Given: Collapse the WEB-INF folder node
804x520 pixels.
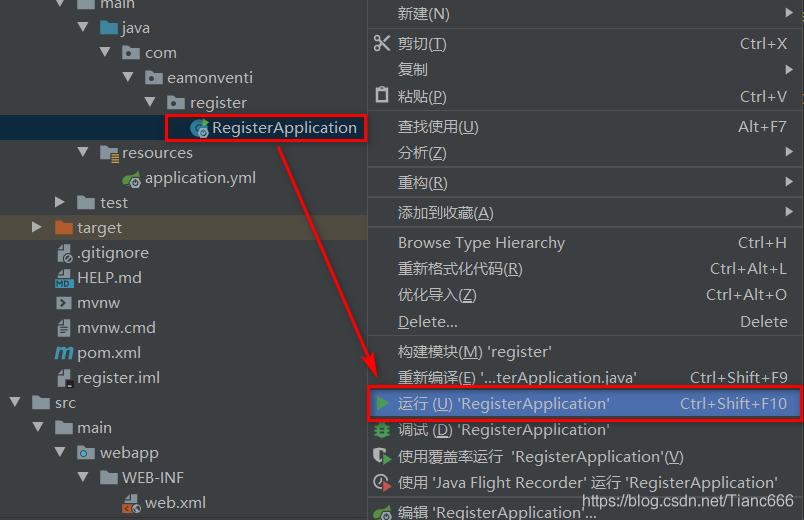Looking at the screenshot, I should point(83,477).
